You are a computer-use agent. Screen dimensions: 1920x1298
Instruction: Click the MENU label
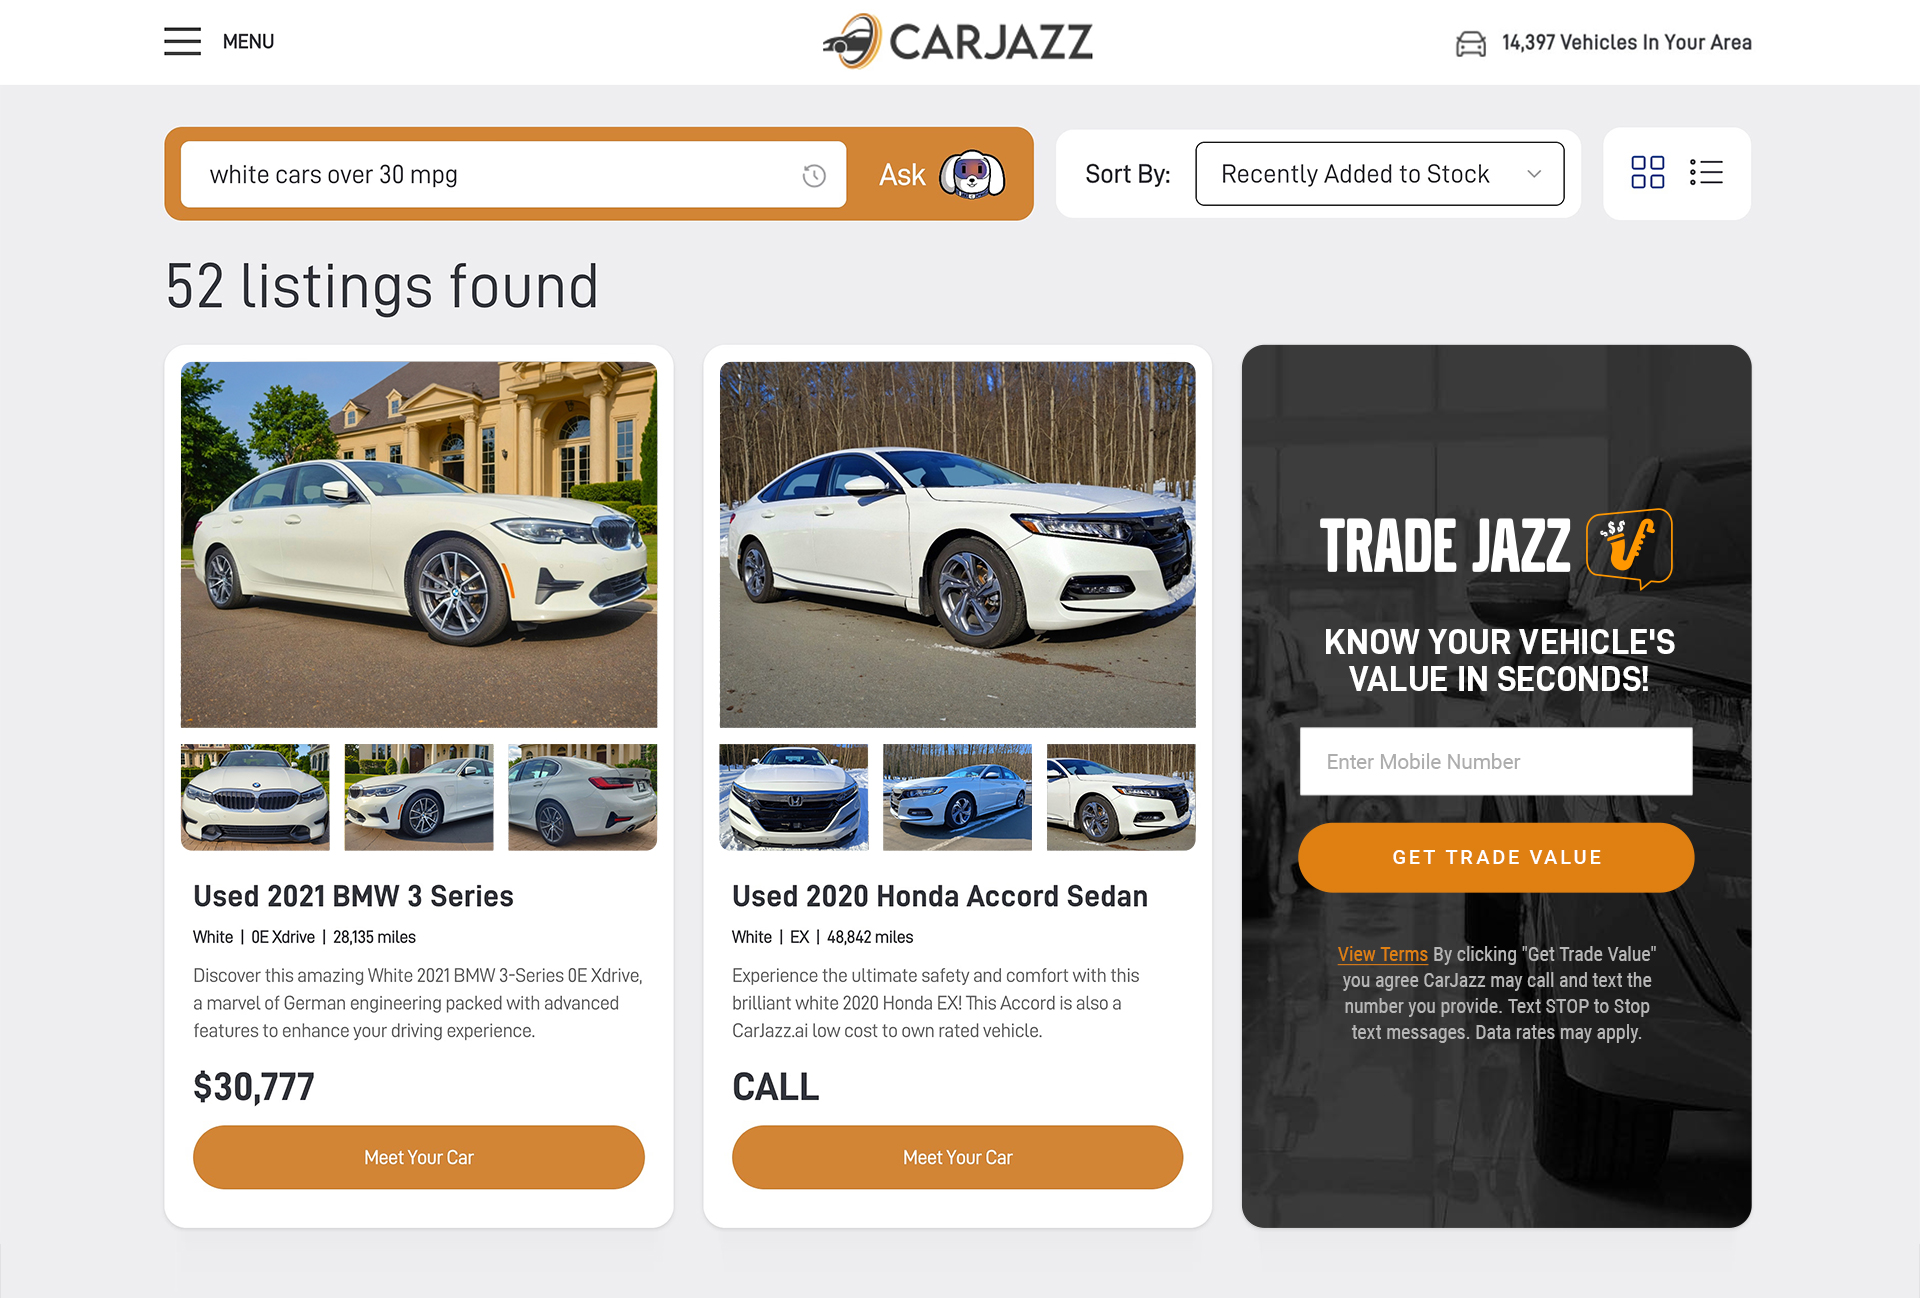coord(248,41)
